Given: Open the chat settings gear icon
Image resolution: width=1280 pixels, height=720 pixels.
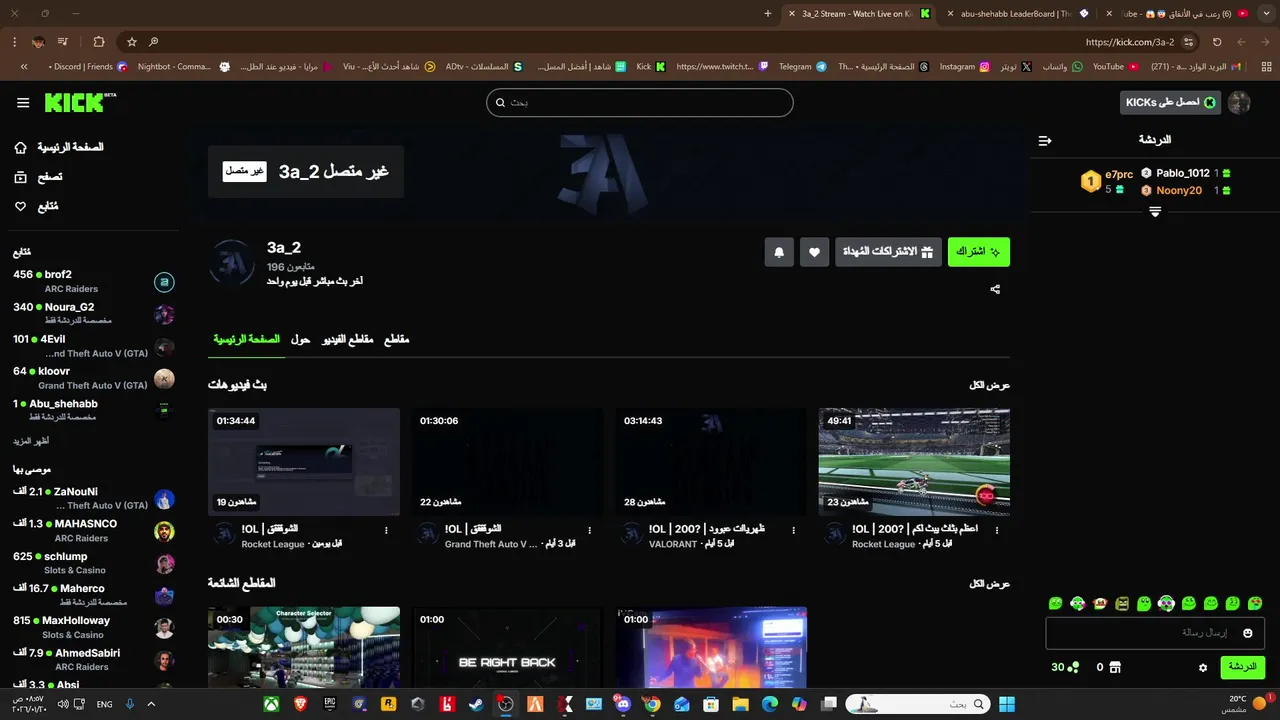Looking at the screenshot, I should (1203, 667).
